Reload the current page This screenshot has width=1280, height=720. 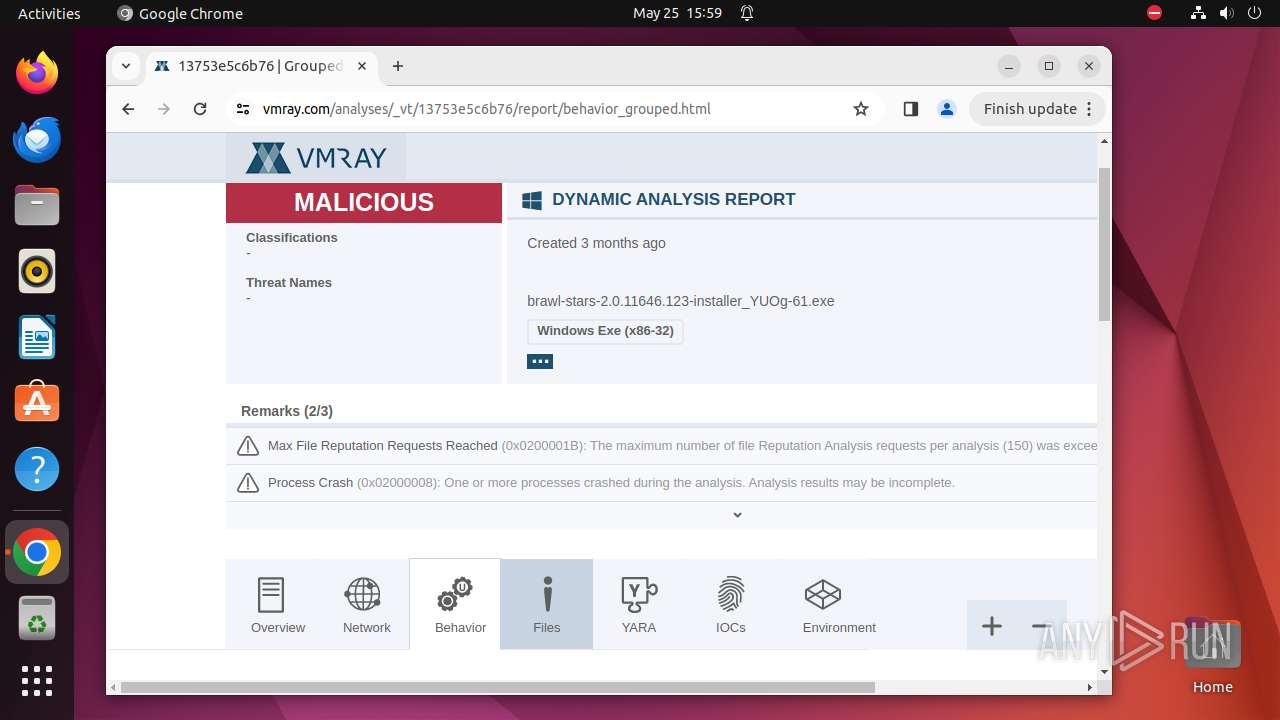pos(200,109)
